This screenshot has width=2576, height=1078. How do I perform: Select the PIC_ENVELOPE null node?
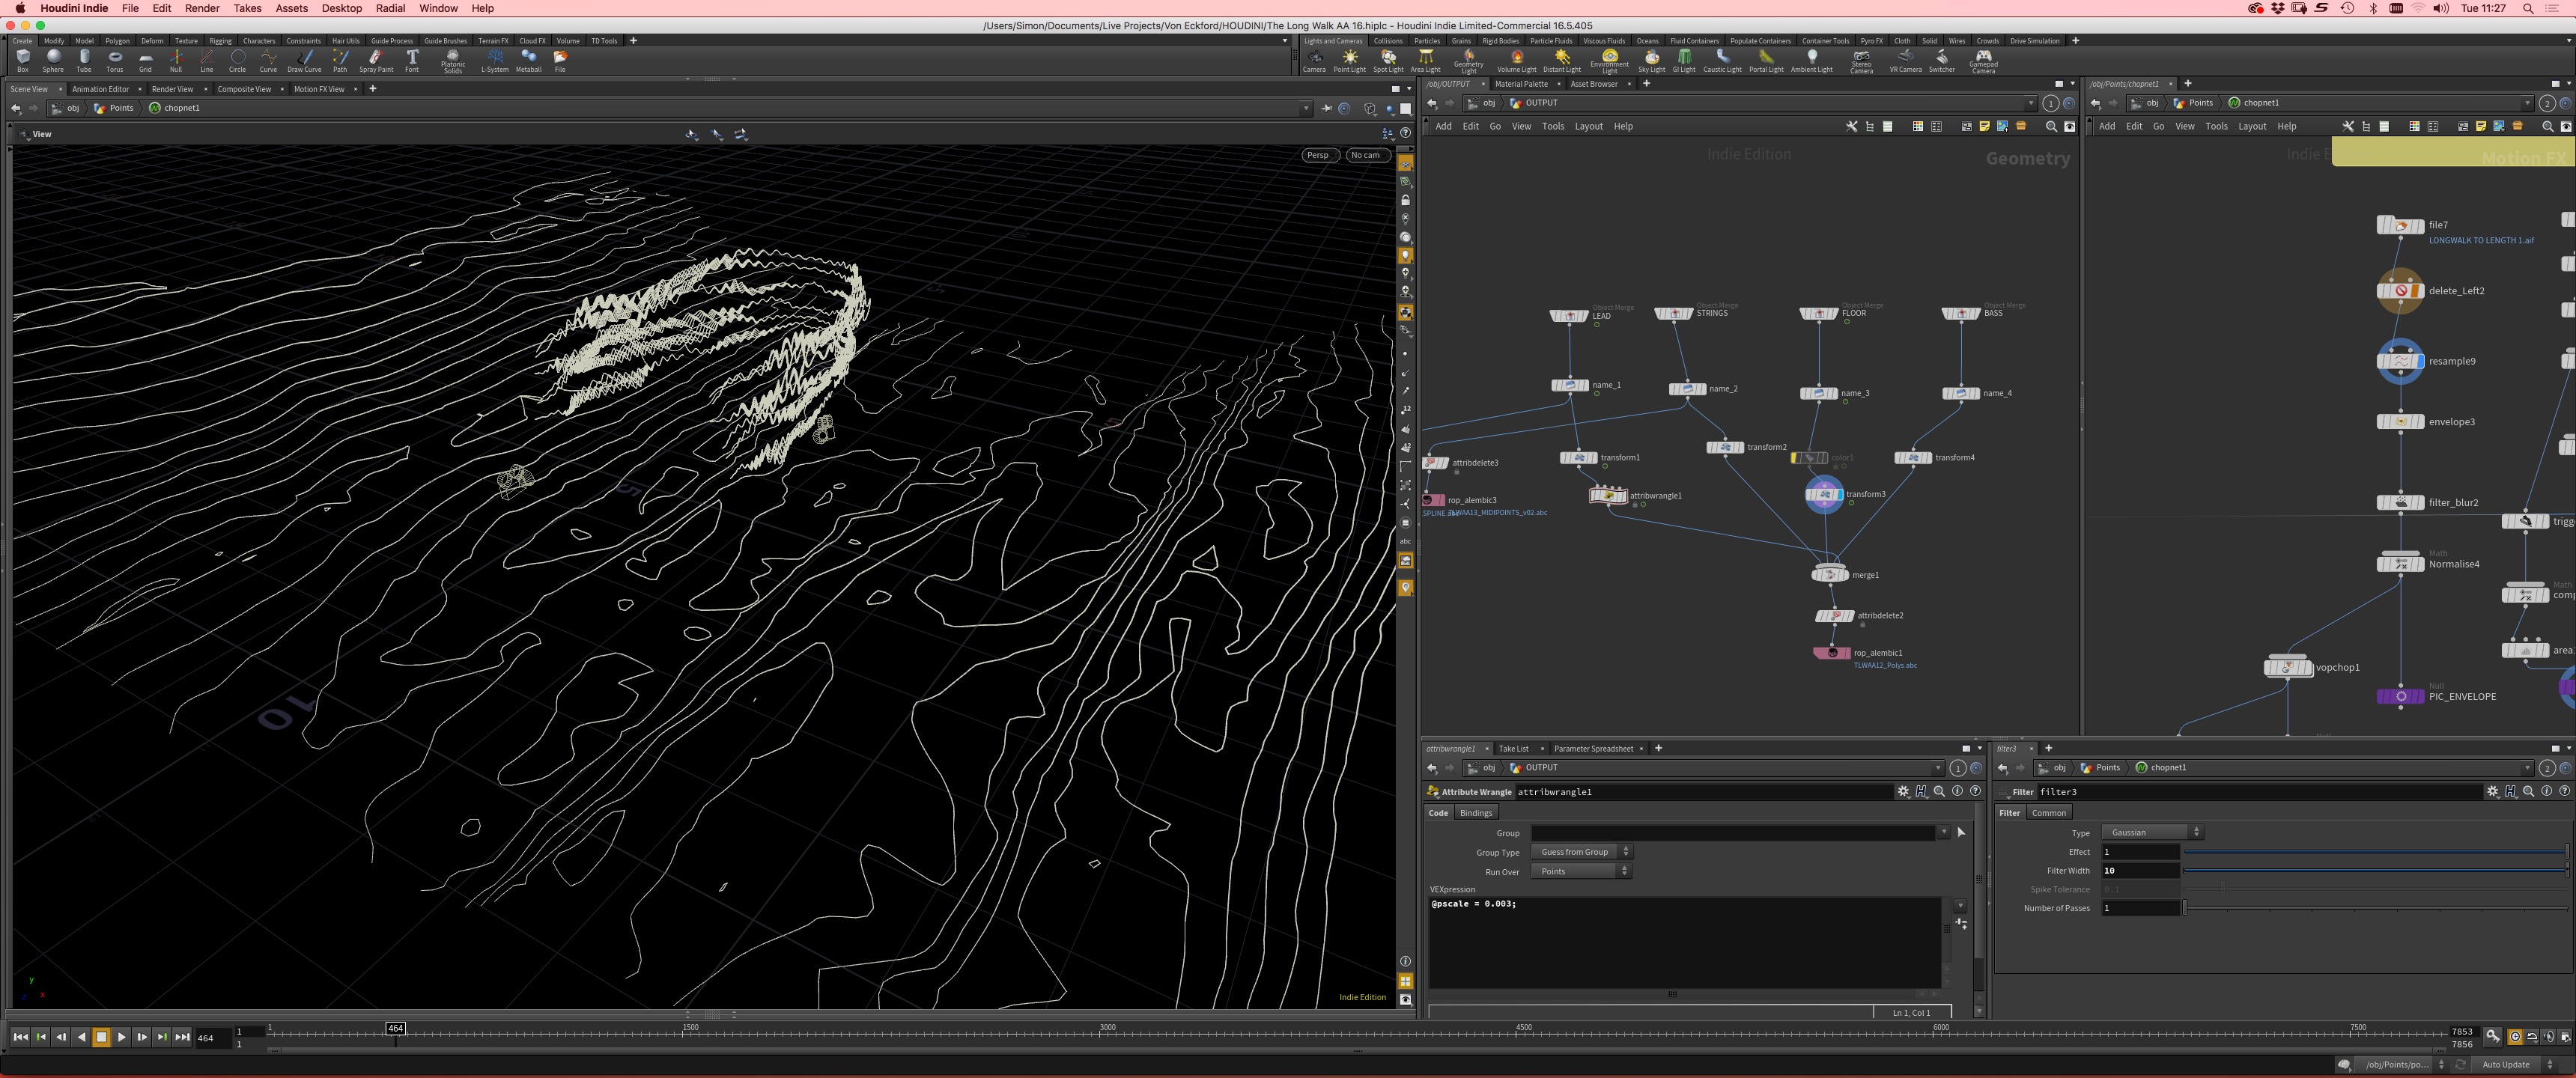(2400, 696)
